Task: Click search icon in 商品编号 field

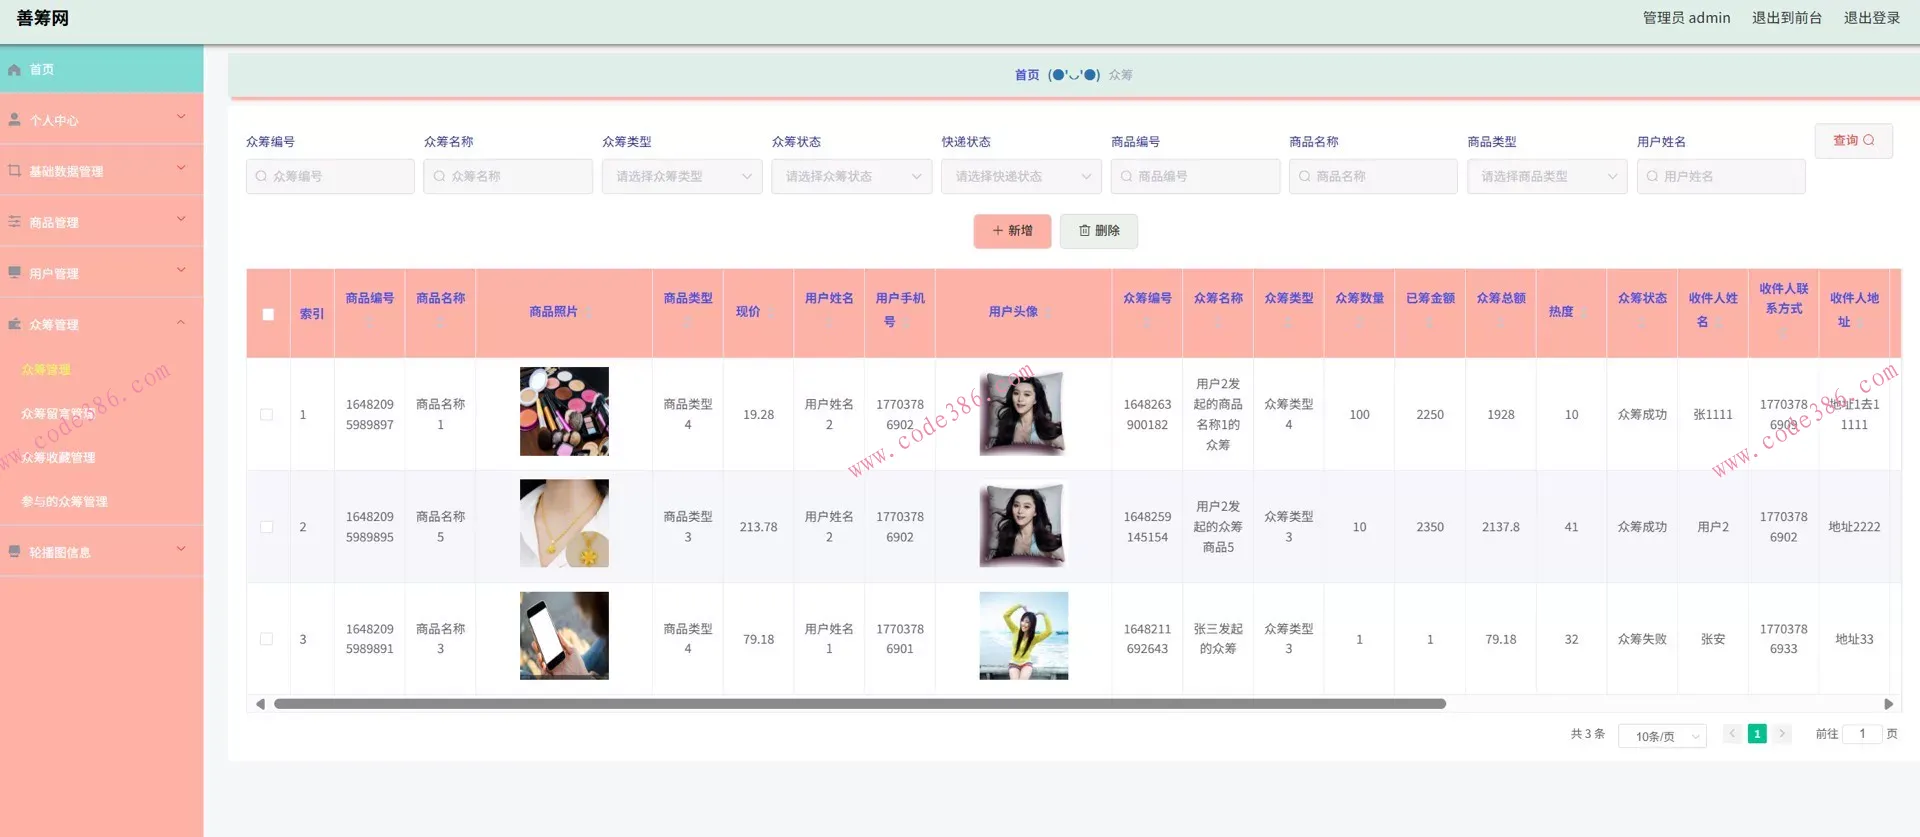Action: [x=1126, y=176]
